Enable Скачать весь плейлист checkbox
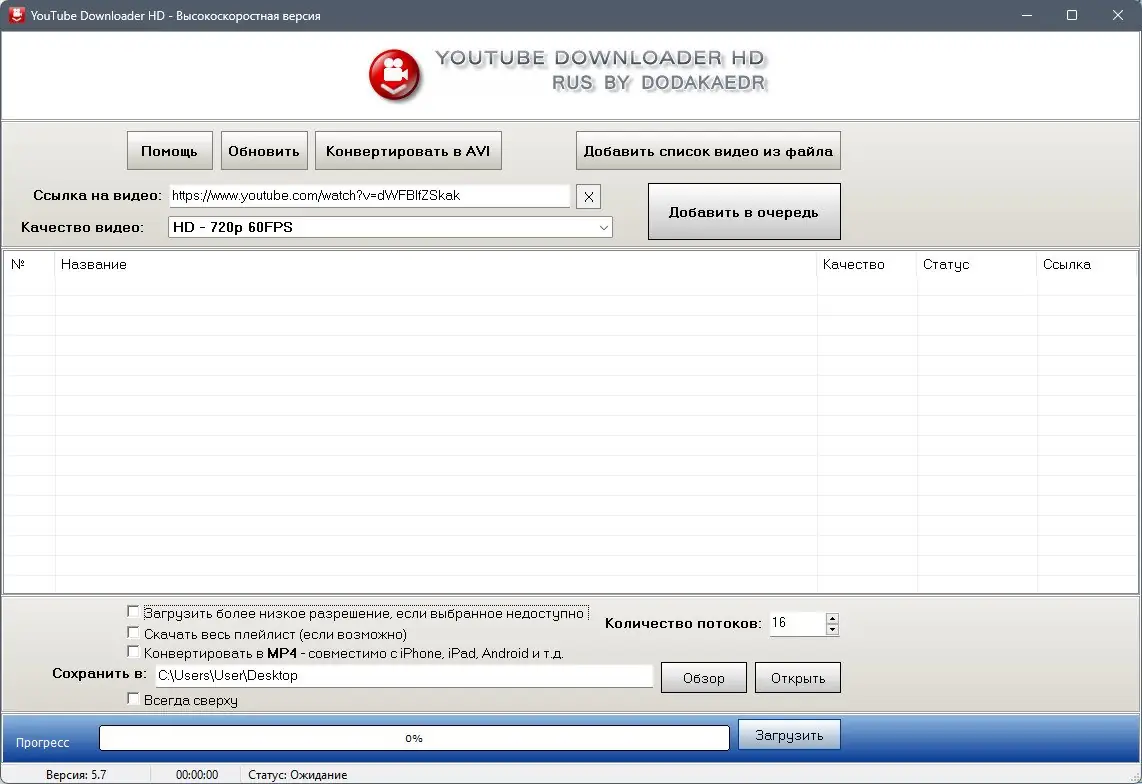The height and width of the screenshot is (784, 1142). [x=133, y=632]
